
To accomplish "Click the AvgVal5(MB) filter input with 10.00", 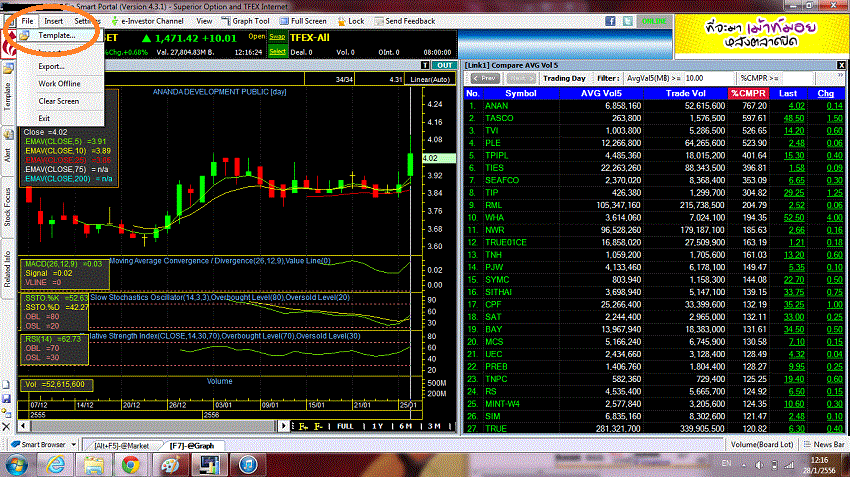I will click(x=709, y=79).
